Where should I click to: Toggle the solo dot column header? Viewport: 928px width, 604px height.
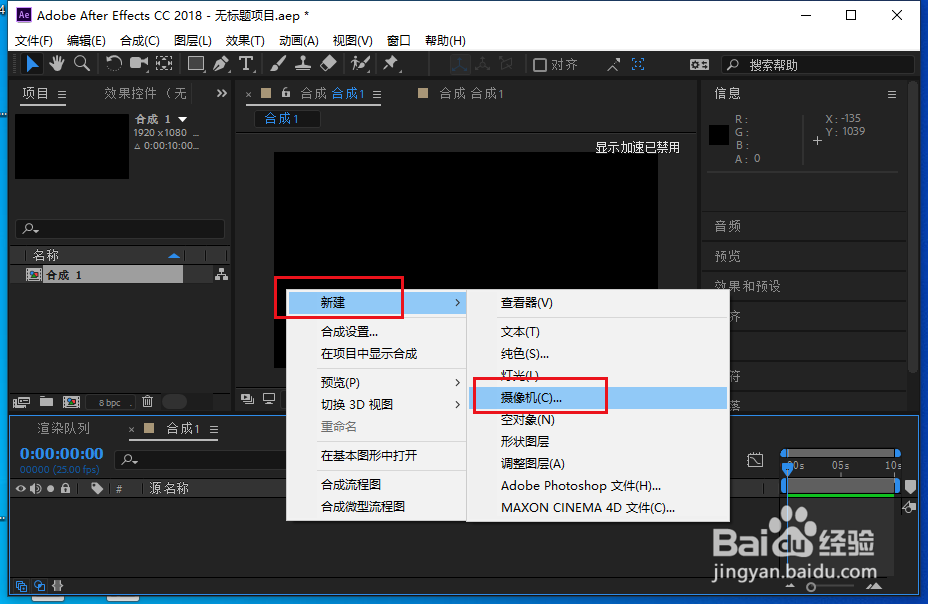click(50, 489)
